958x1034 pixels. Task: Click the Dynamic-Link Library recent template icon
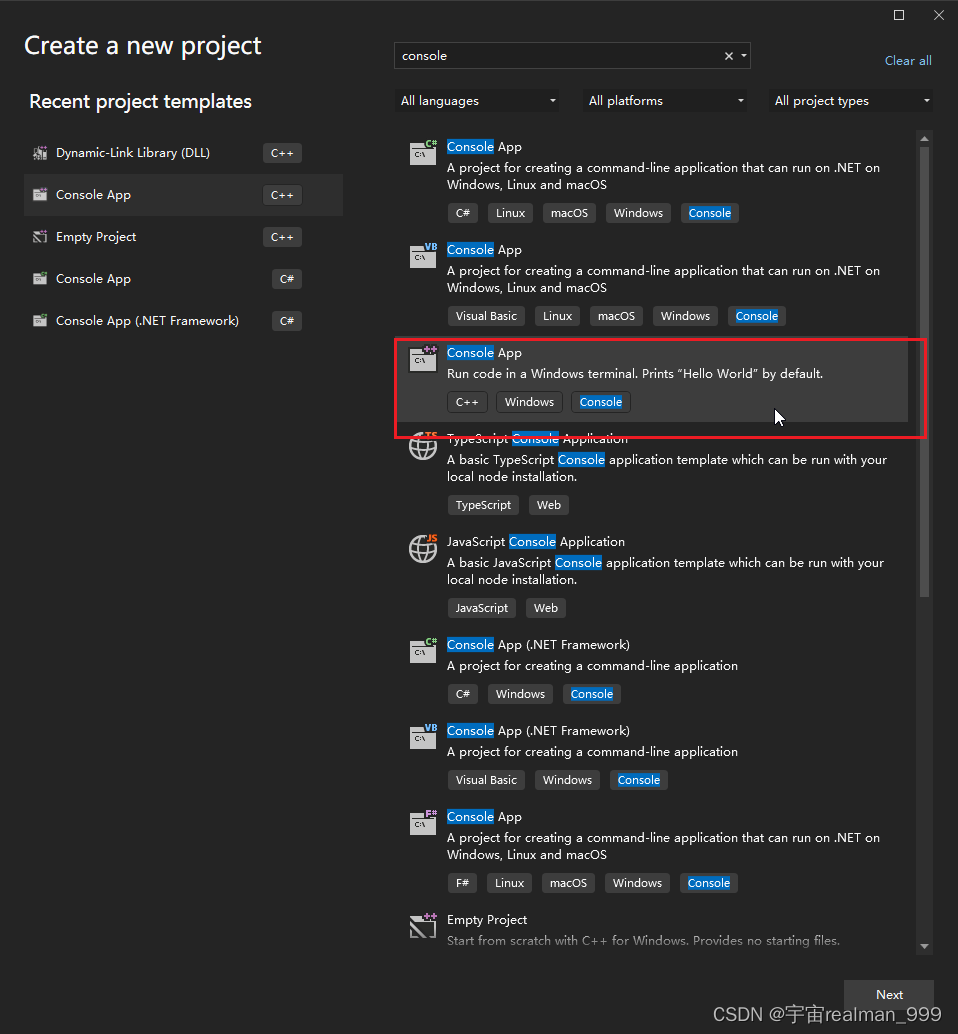[x=40, y=153]
